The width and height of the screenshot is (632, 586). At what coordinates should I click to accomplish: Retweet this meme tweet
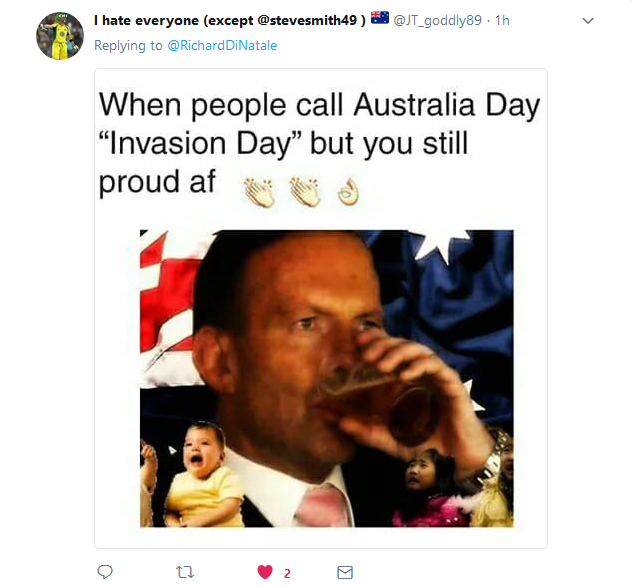(x=185, y=572)
